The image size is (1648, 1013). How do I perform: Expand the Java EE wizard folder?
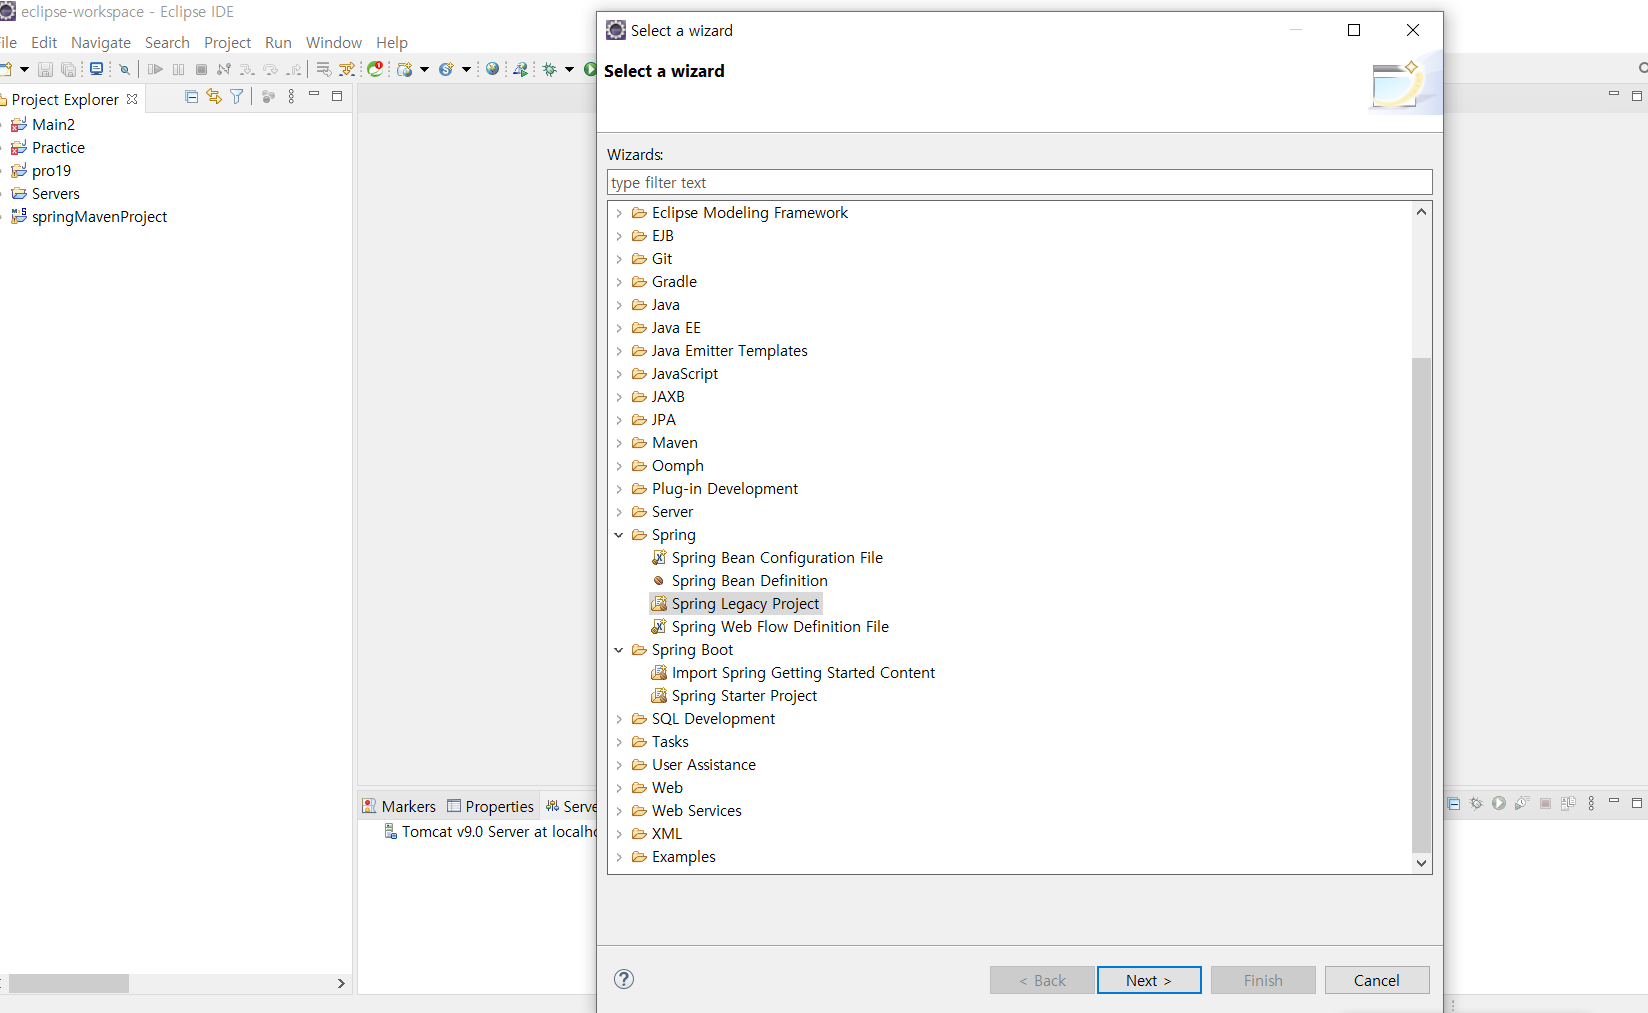pos(619,328)
